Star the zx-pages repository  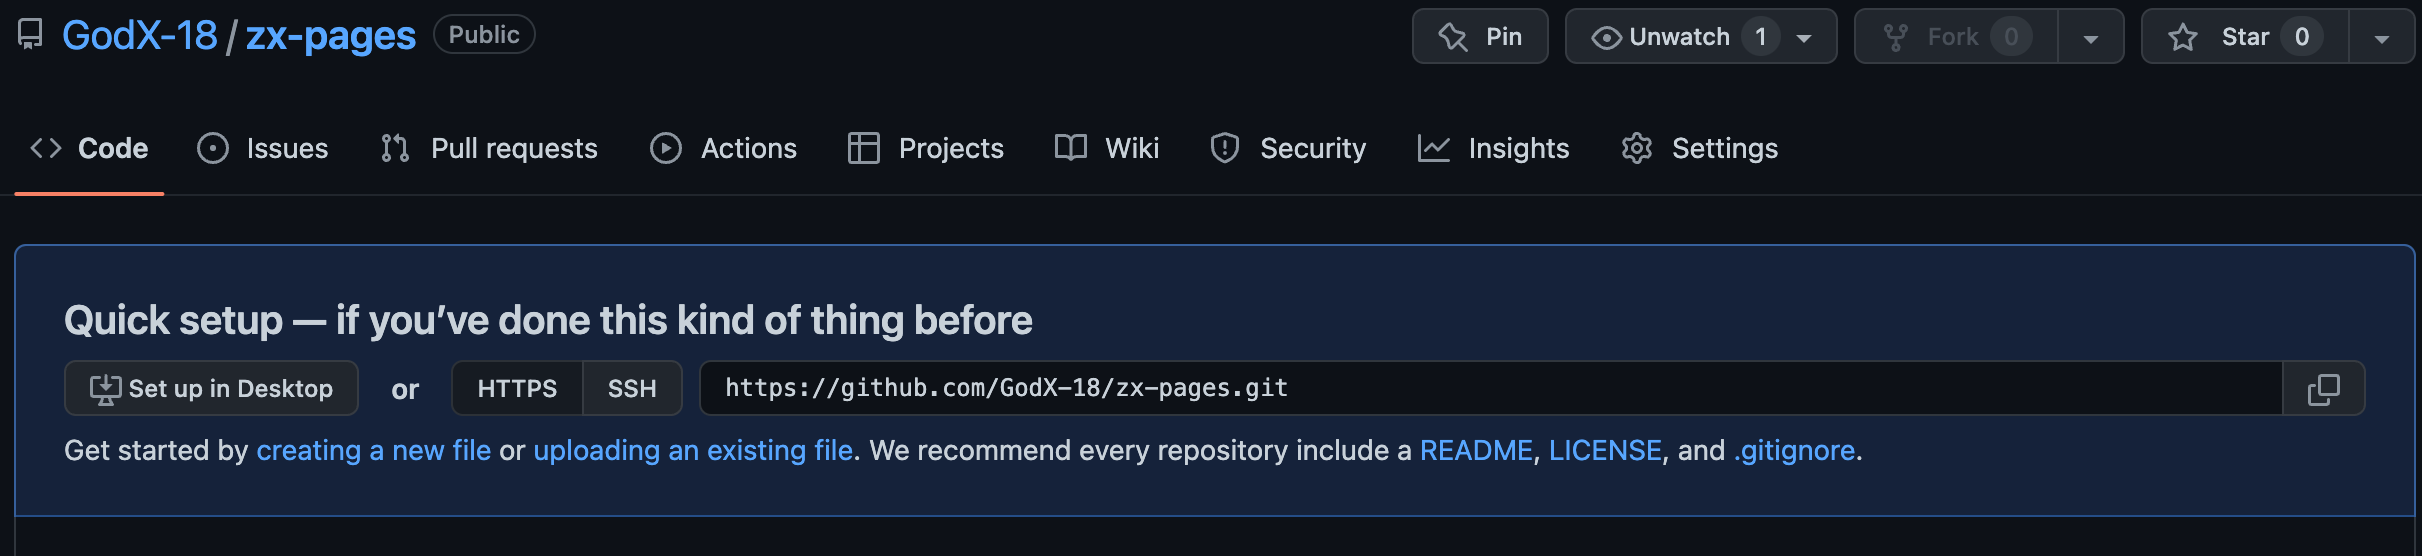pyautogui.click(x=2245, y=37)
